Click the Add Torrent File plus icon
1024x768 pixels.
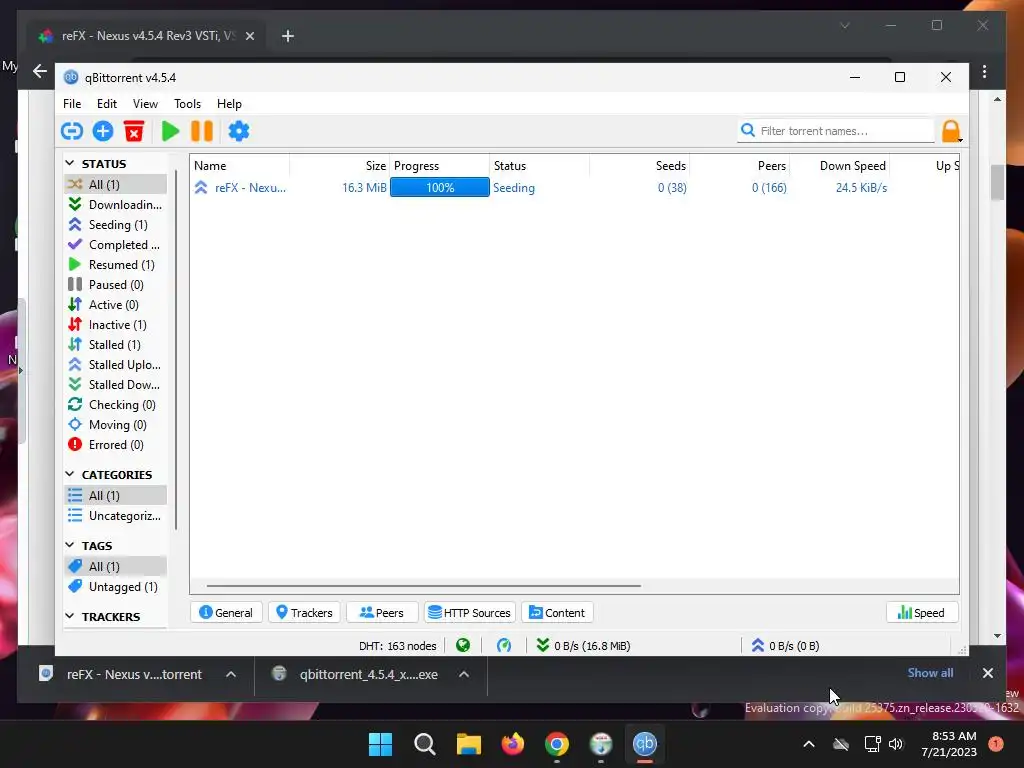[x=103, y=131]
